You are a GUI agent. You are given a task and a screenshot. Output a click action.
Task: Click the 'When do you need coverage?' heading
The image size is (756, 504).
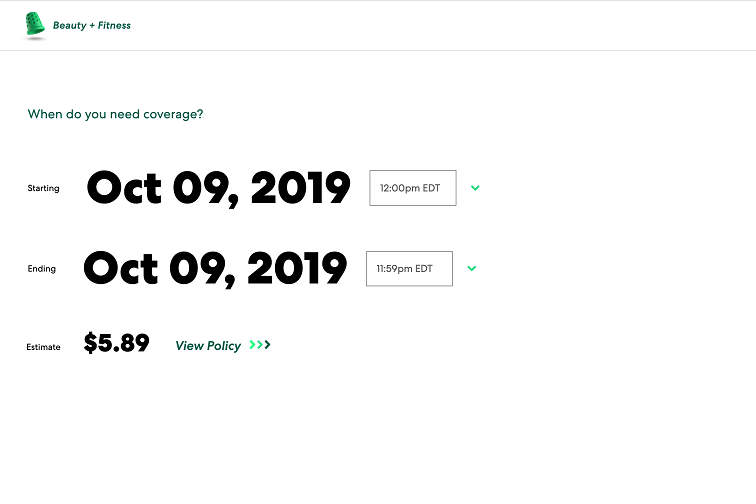pyautogui.click(x=115, y=114)
